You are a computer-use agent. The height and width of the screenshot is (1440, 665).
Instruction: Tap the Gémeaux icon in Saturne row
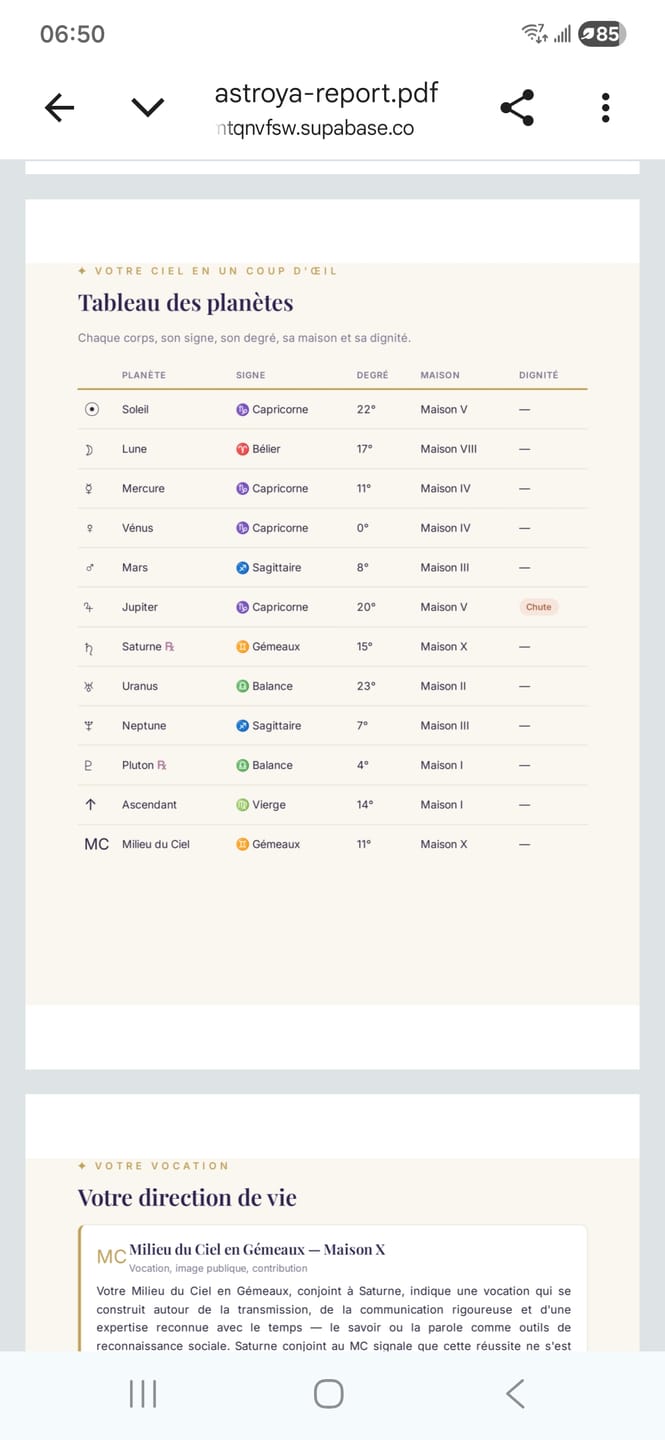tap(242, 647)
